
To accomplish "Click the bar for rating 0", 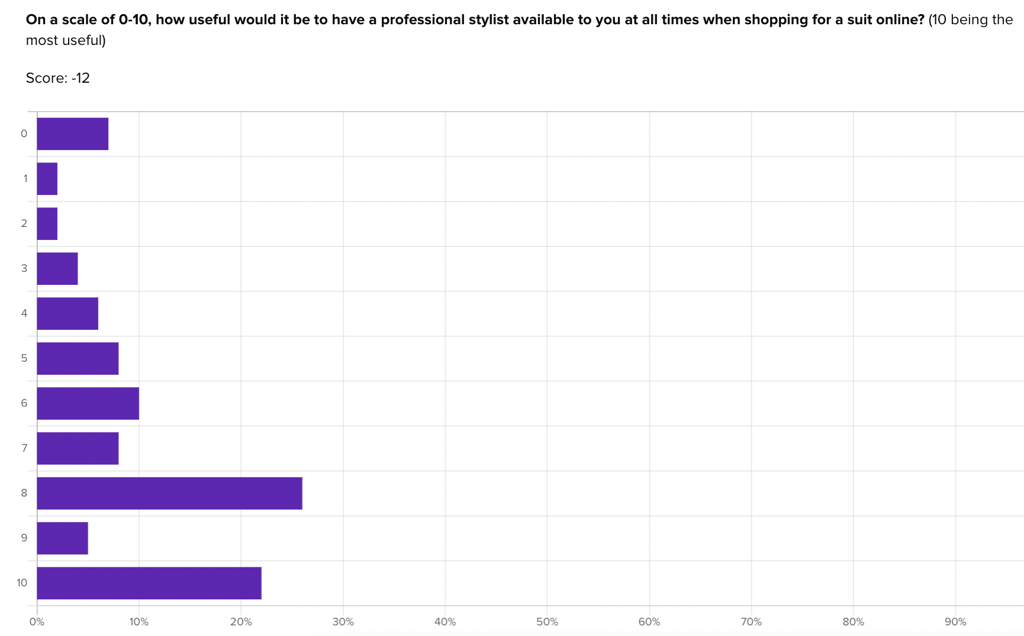I will pyautogui.click(x=72, y=134).
